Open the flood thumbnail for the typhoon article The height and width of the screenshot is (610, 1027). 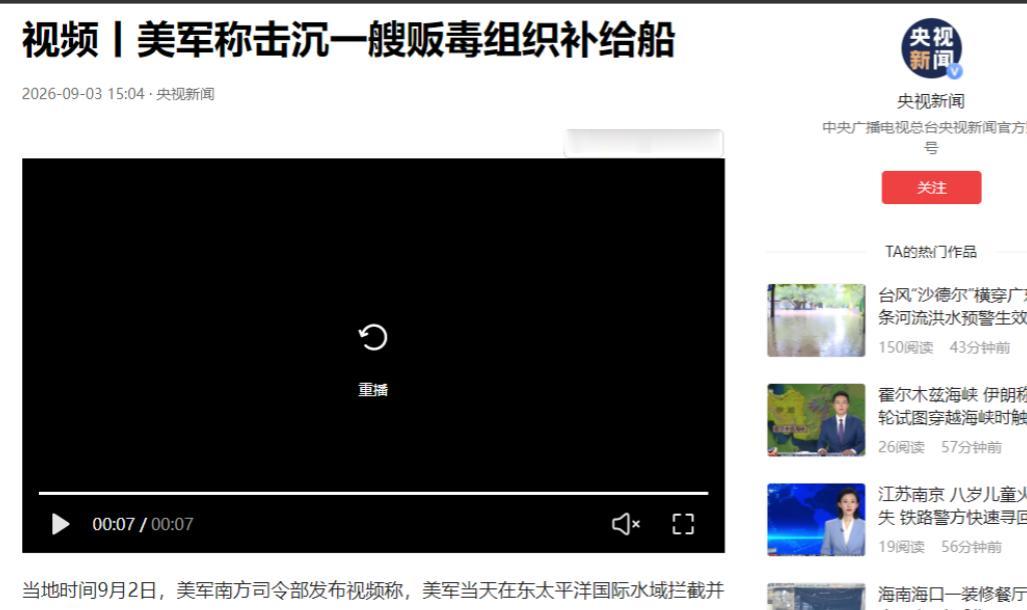pos(816,320)
